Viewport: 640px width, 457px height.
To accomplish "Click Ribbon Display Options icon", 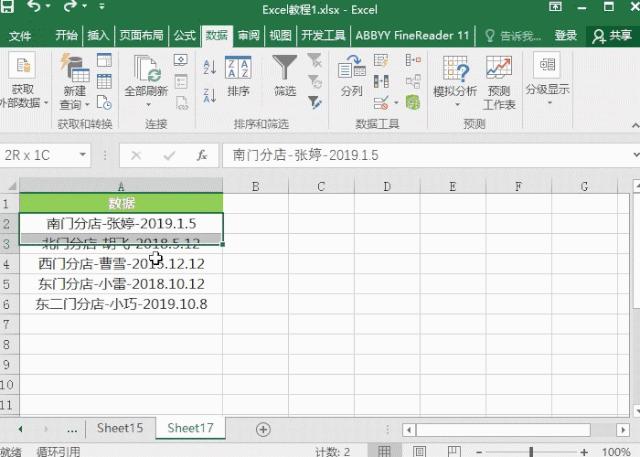I will coord(555,6).
